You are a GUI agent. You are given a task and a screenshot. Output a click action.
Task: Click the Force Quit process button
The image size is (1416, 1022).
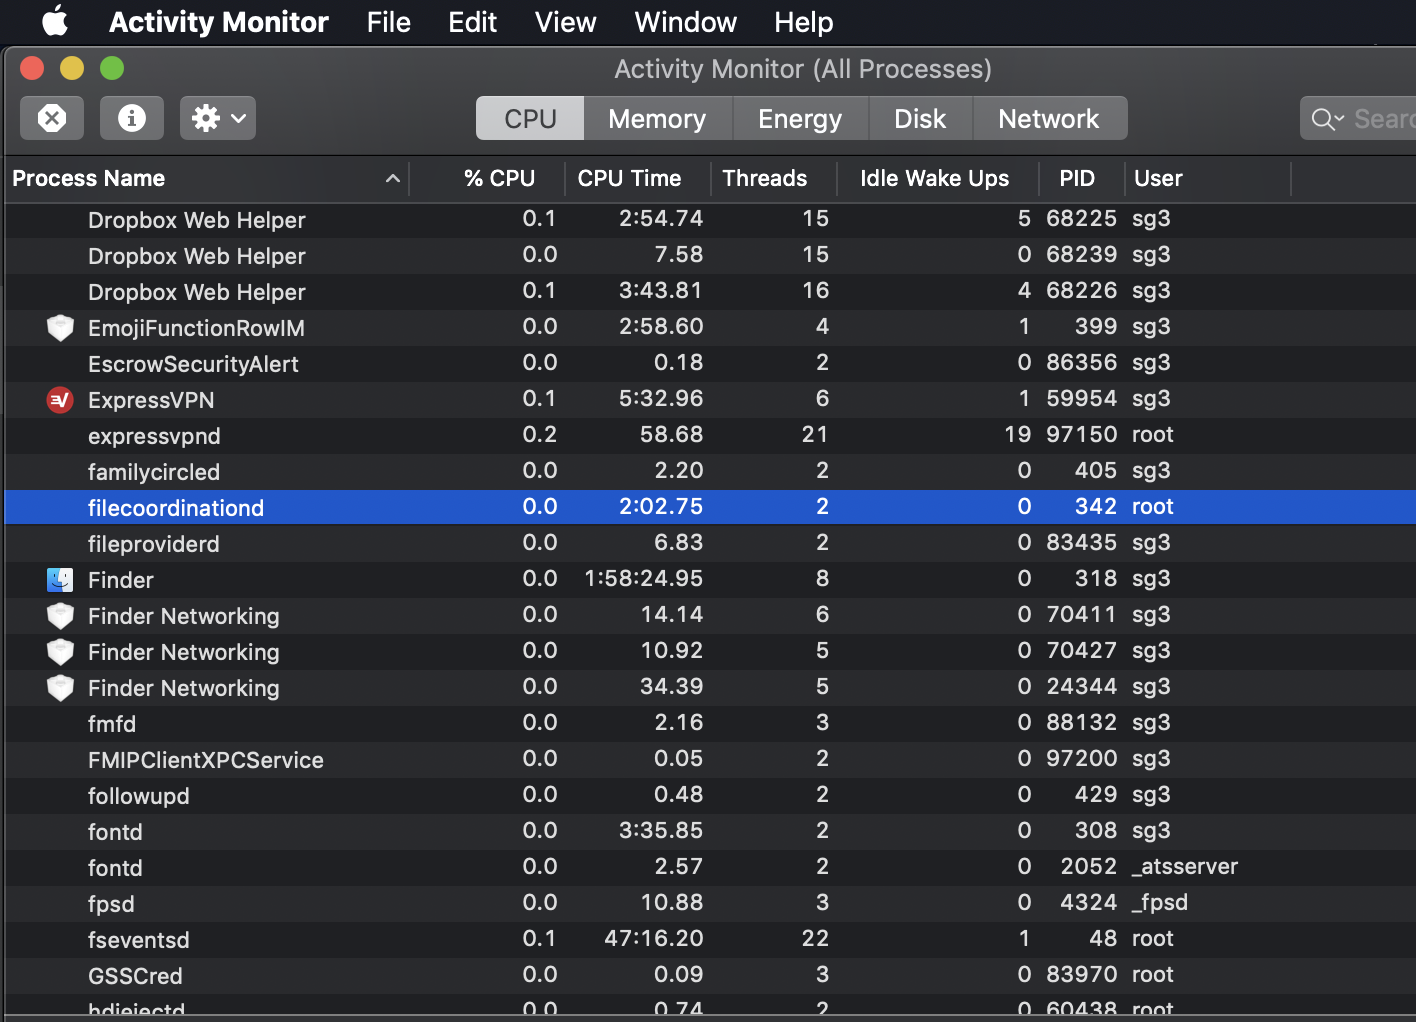coord(52,118)
